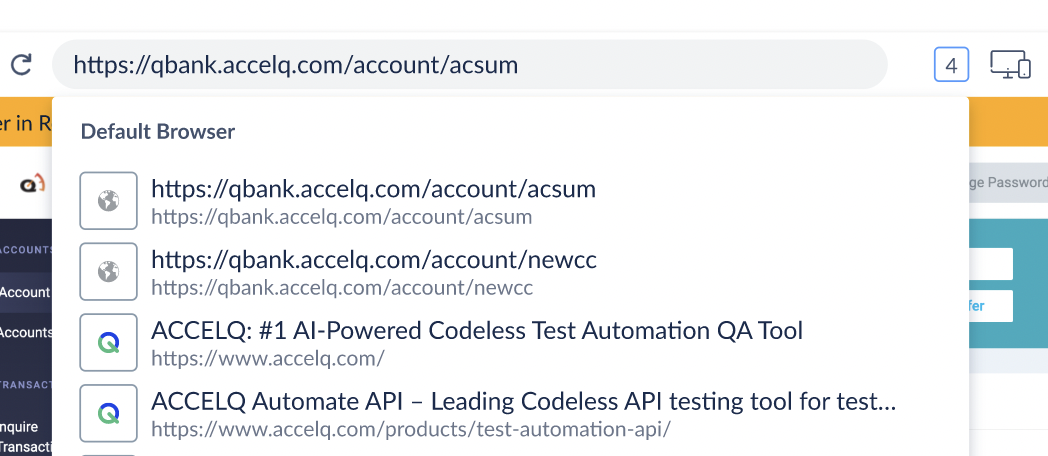
Task: Focus the URL address bar
Action: click(x=469, y=65)
